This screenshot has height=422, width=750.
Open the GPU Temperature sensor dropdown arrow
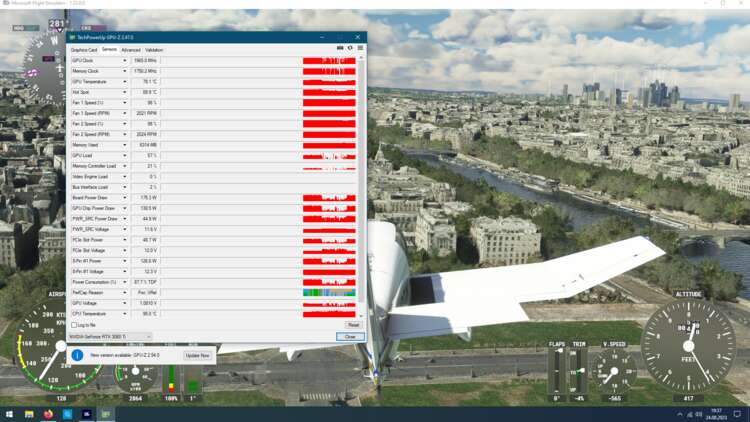[x=125, y=82]
